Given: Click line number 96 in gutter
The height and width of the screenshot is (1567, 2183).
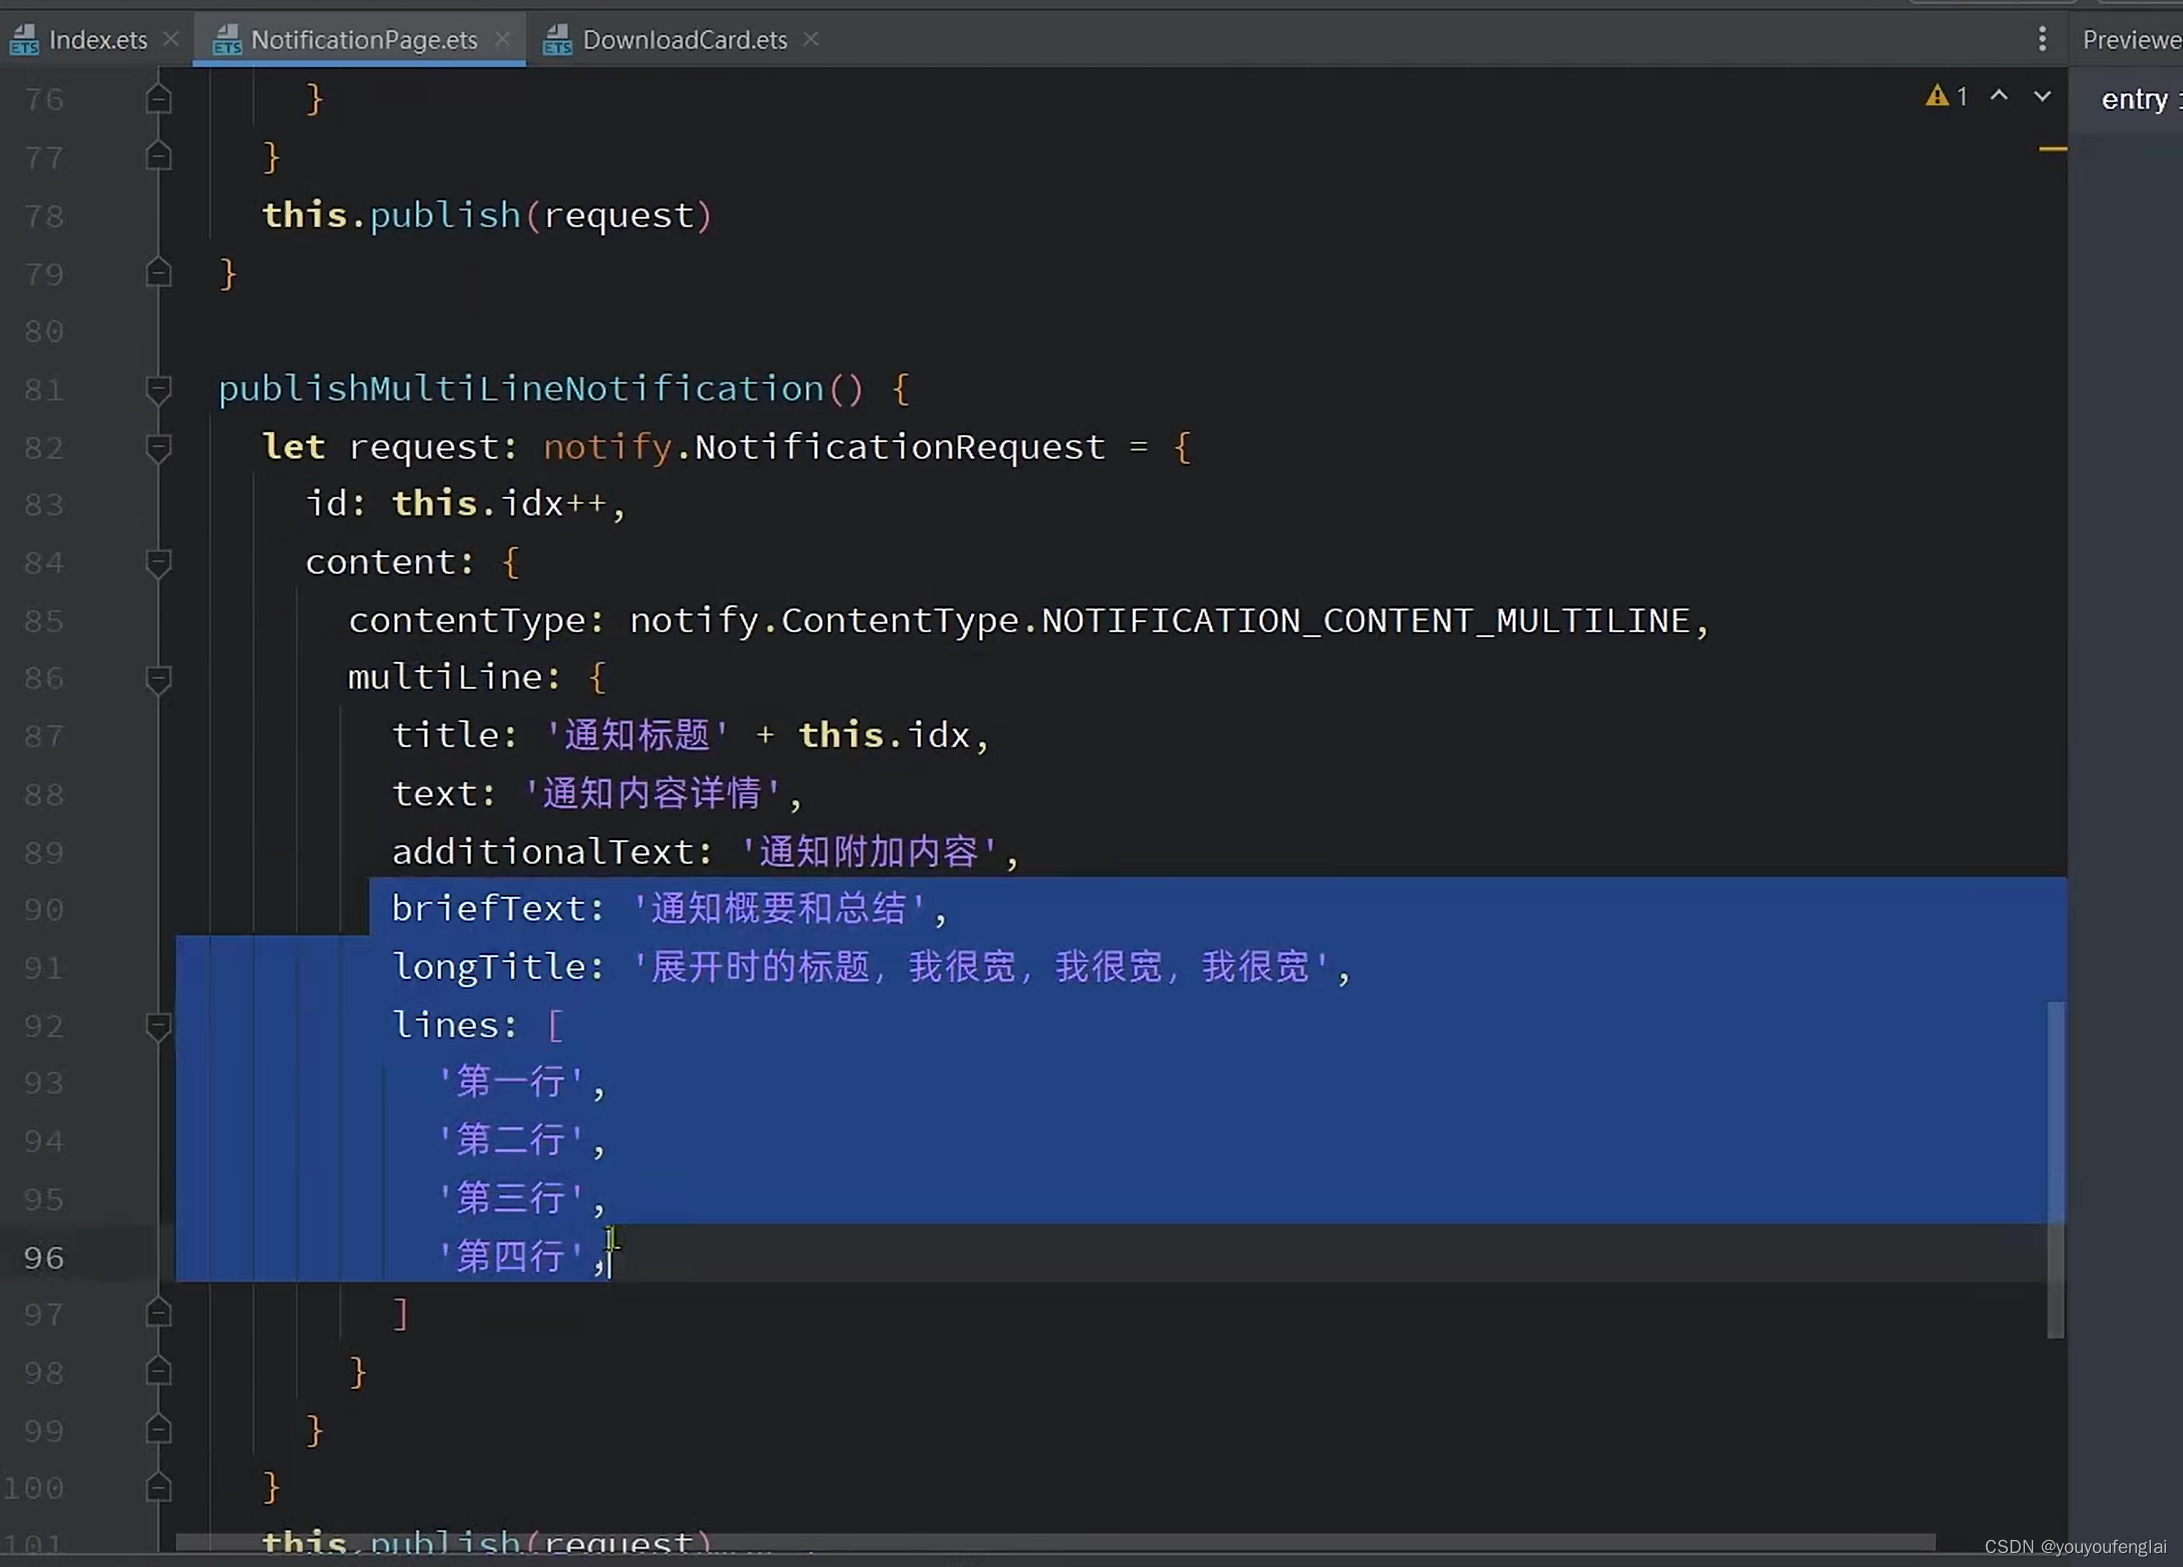Looking at the screenshot, I should click(x=43, y=1257).
